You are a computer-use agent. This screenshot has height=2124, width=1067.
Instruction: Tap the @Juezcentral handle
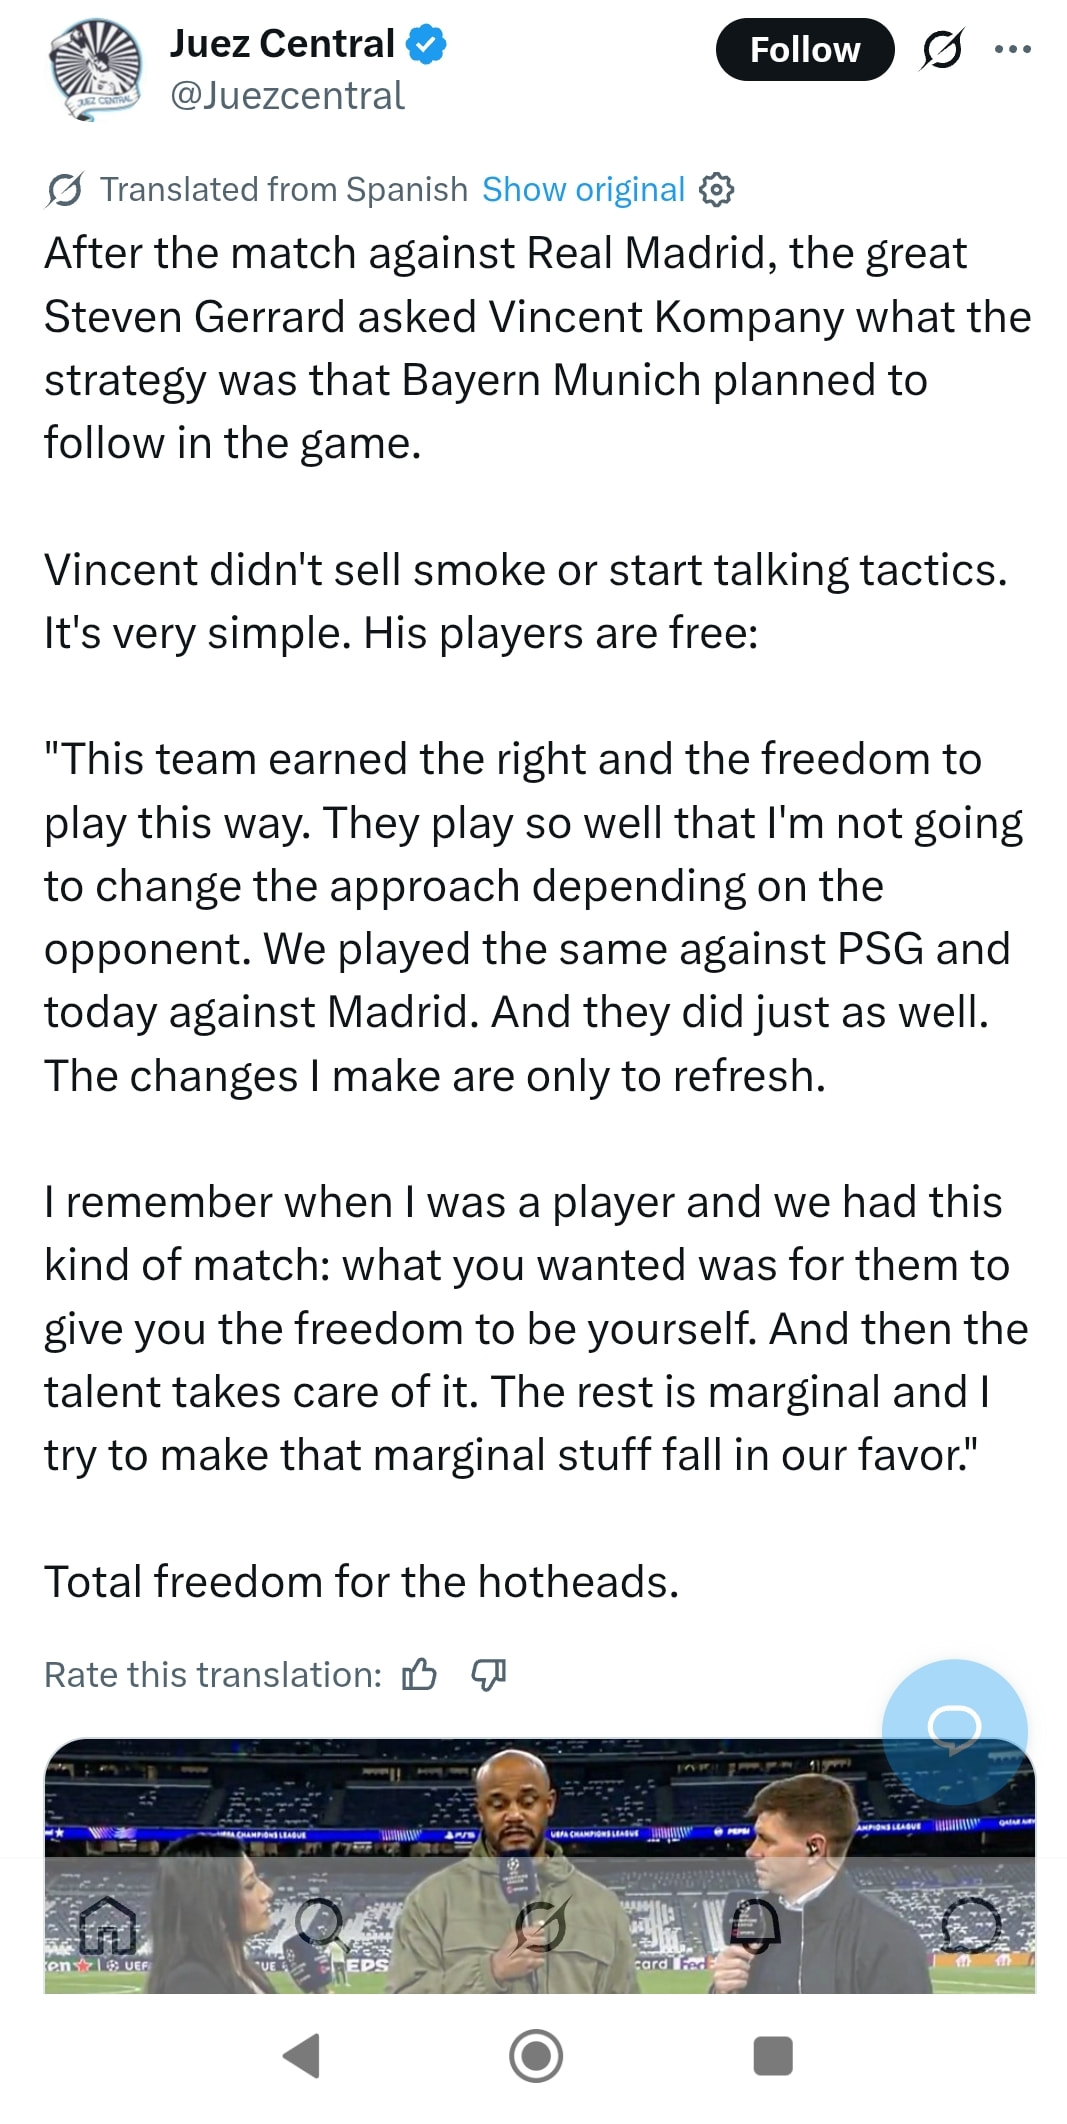pyautogui.click(x=287, y=96)
